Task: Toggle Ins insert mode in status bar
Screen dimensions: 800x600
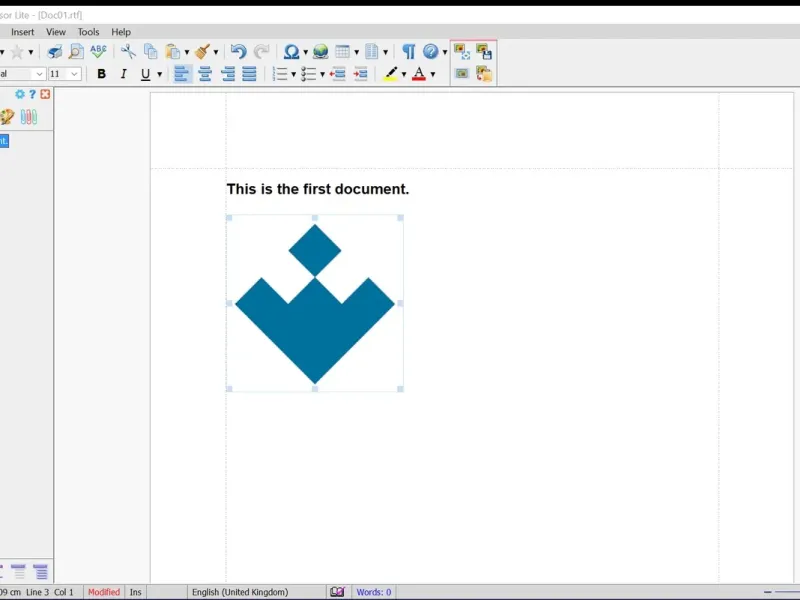Action: (x=135, y=592)
